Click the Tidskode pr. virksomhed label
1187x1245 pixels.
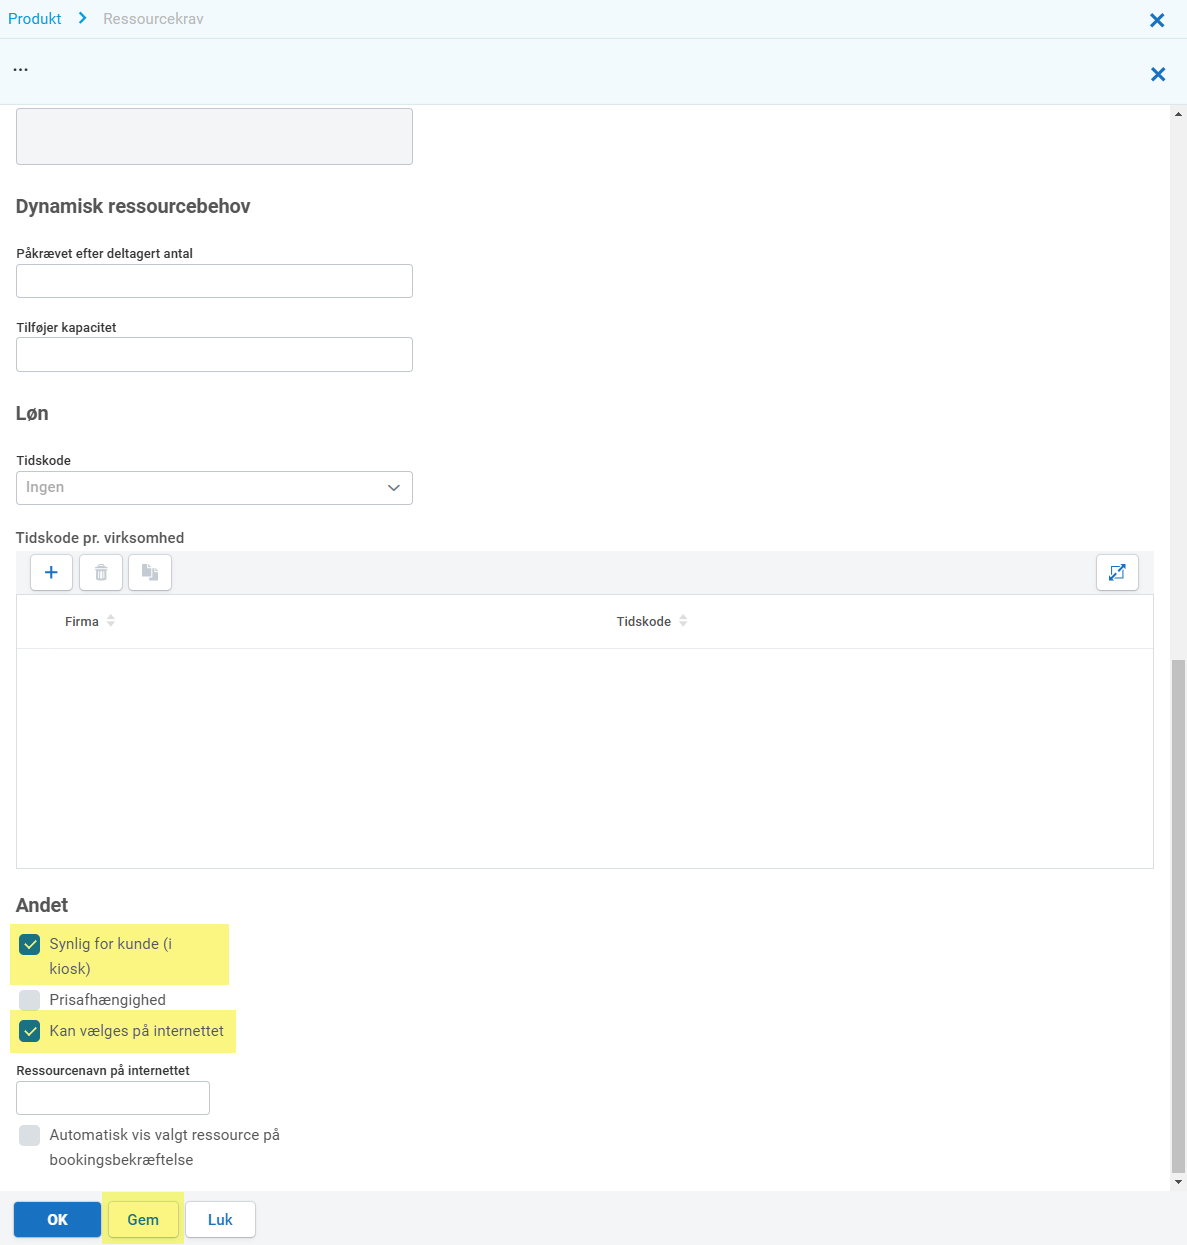click(x=100, y=538)
